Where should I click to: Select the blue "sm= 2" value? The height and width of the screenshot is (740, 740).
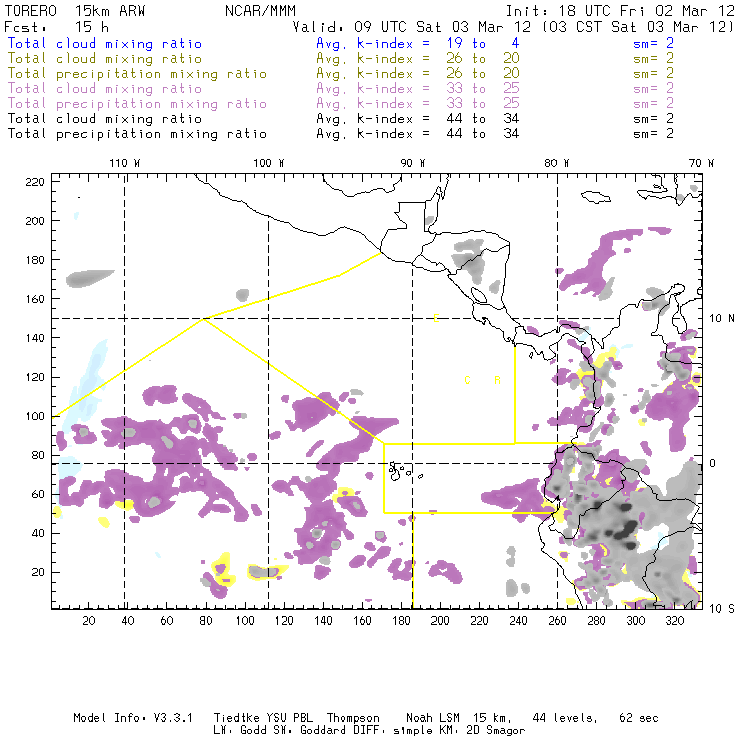pos(653,43)
